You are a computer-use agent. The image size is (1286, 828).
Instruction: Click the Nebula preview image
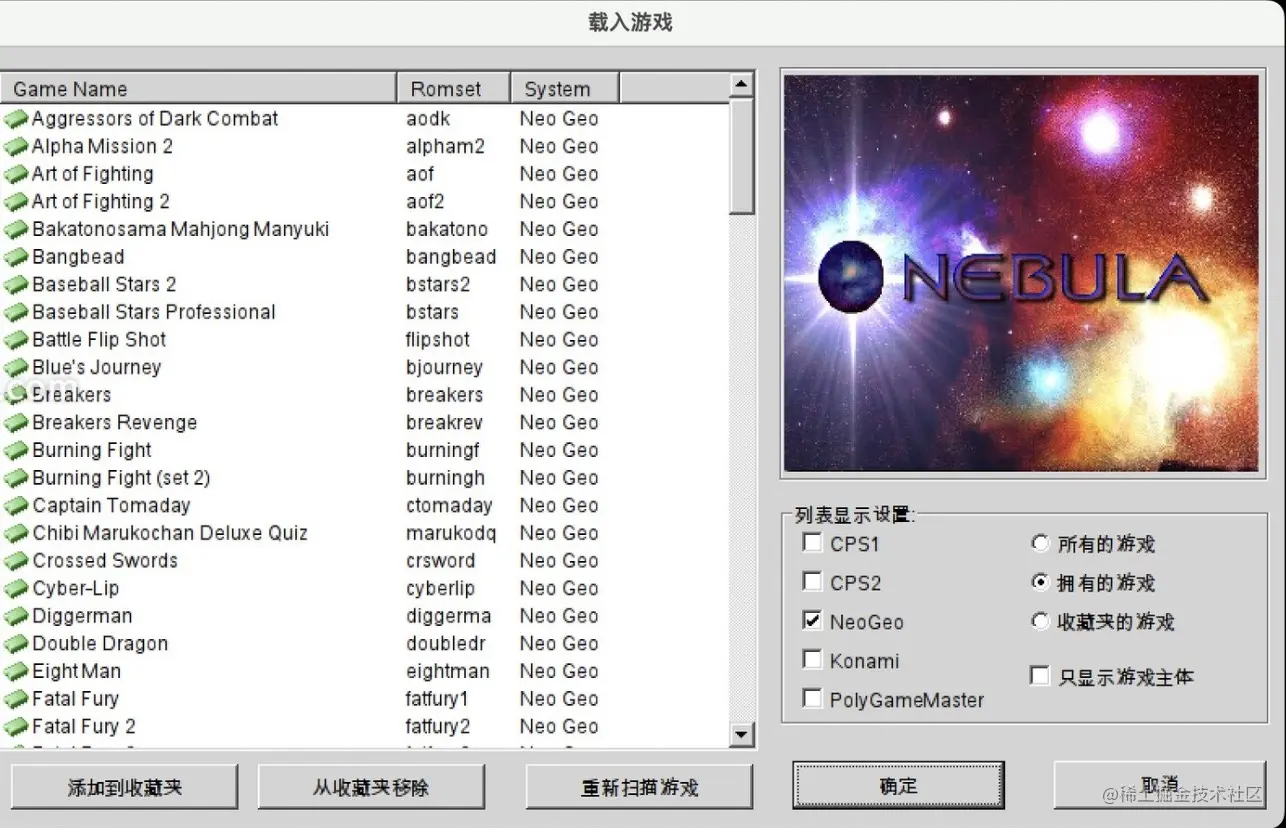point(1022,273)
